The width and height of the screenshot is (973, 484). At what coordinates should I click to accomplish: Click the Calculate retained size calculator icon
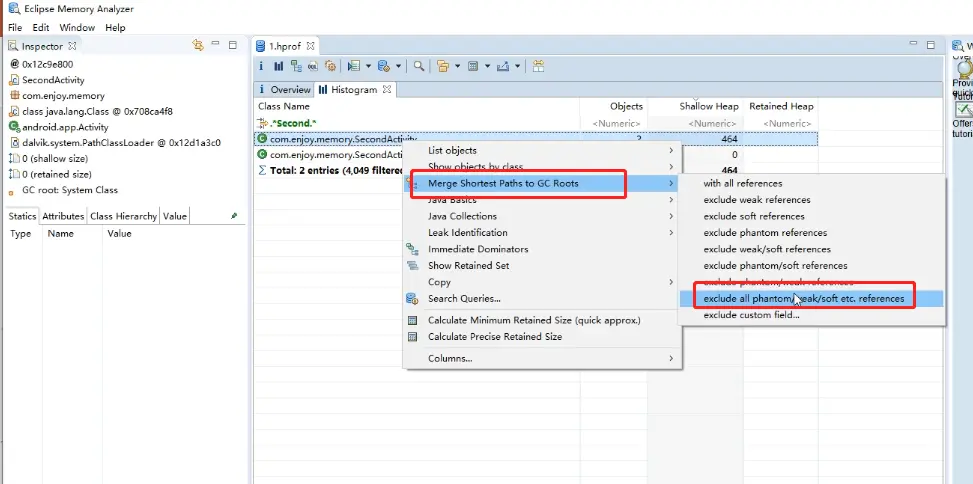(x=473, y=66)
